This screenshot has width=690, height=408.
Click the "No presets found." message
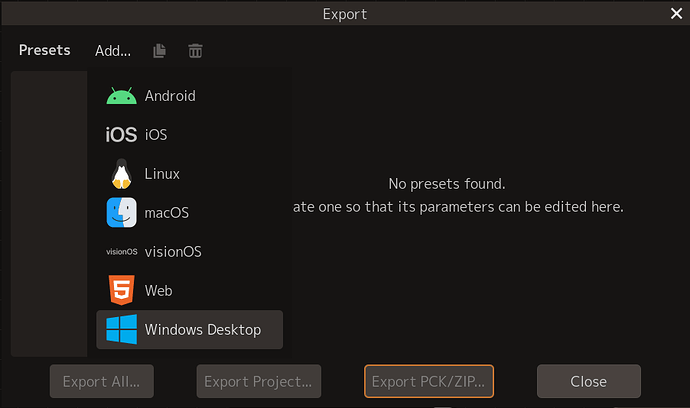tap(447, 184)
